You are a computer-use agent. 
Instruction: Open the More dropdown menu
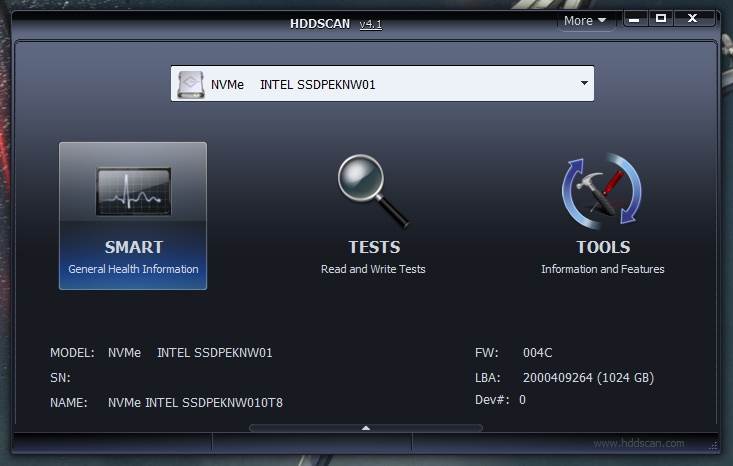tap(585, 20)
